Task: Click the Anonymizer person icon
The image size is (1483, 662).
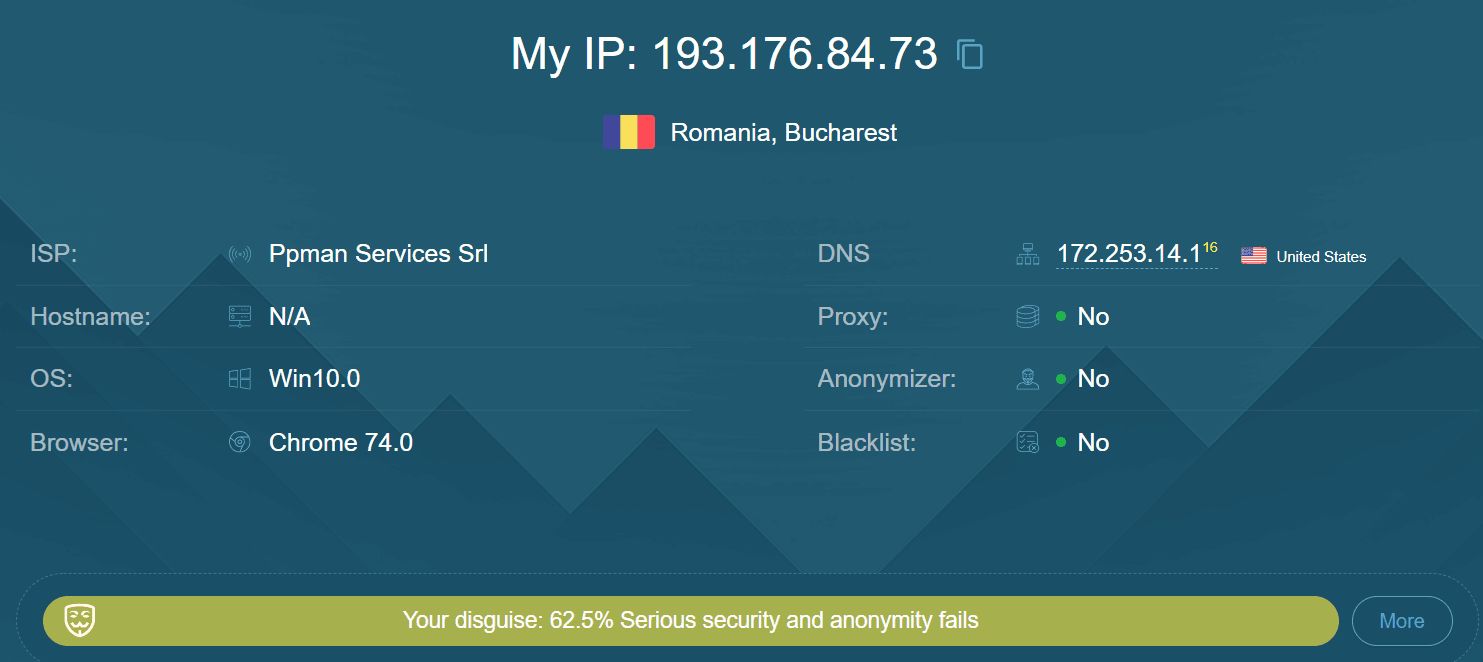Action: coord(1027,379)
